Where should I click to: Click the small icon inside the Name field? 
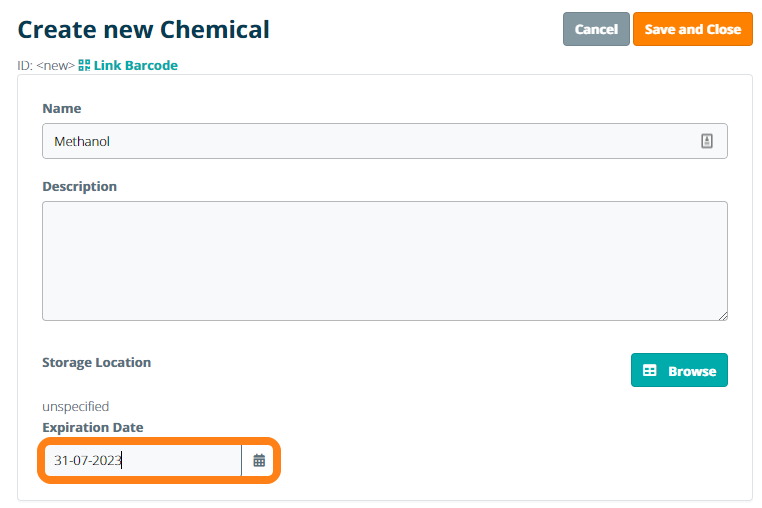[x=707, y=141]
